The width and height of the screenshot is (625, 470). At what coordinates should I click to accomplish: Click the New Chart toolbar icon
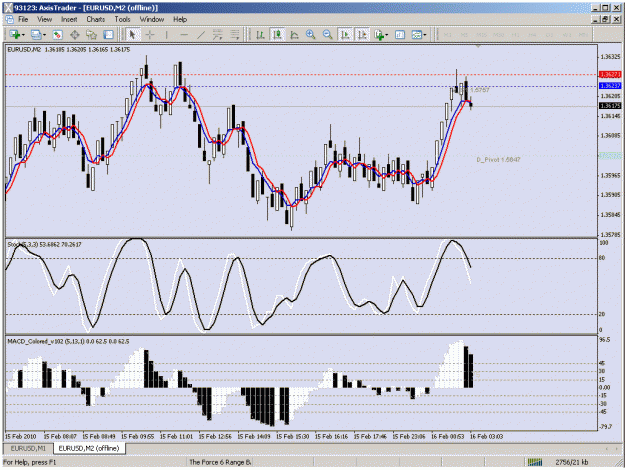pyautogui.click(x=15, y=35)
